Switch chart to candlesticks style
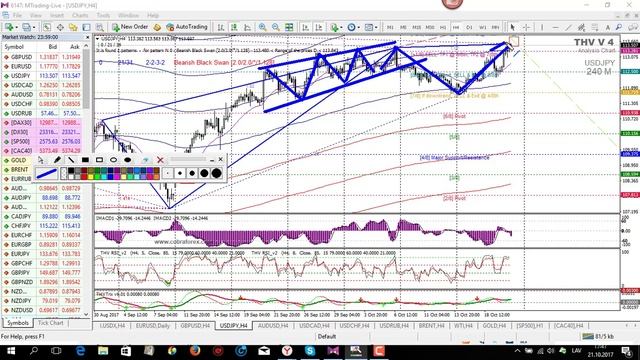This screenshot has height=360, width=640. [234, 27]
